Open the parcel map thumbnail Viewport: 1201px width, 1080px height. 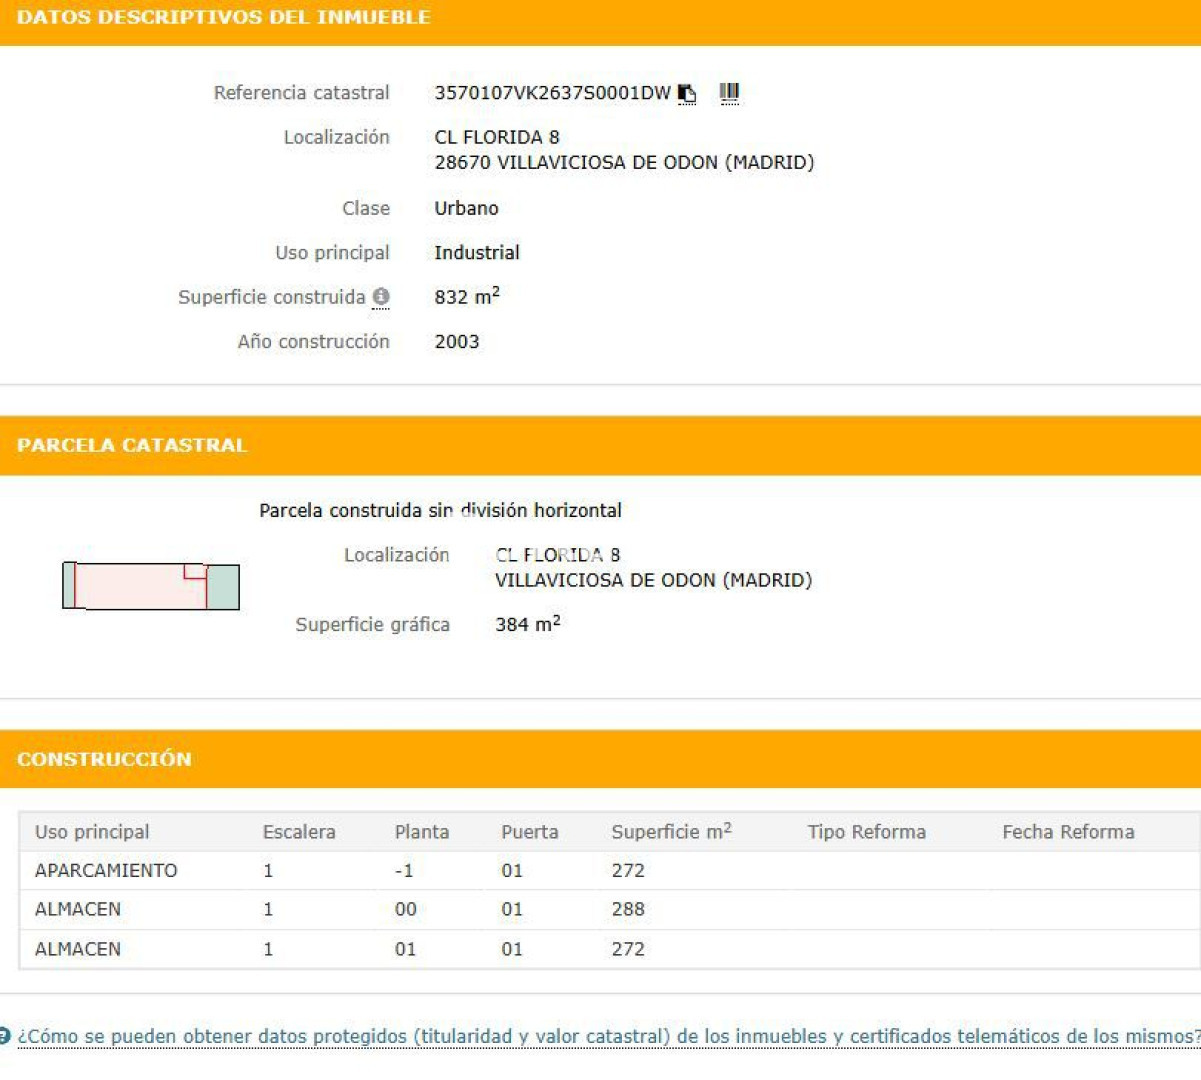click(x=151, y=586)
